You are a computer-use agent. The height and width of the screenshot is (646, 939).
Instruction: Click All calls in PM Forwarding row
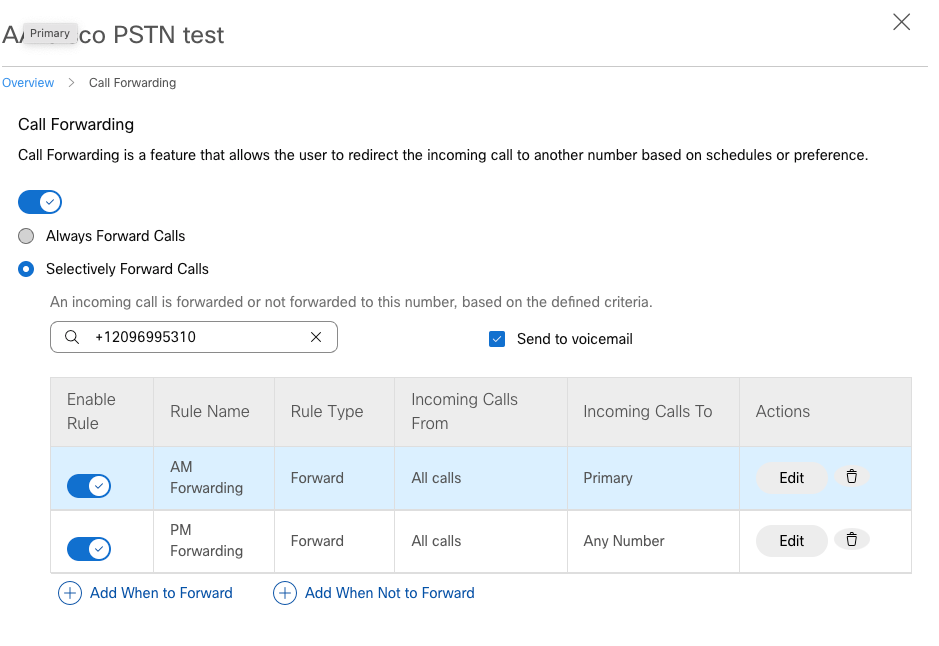pos(436,541)
